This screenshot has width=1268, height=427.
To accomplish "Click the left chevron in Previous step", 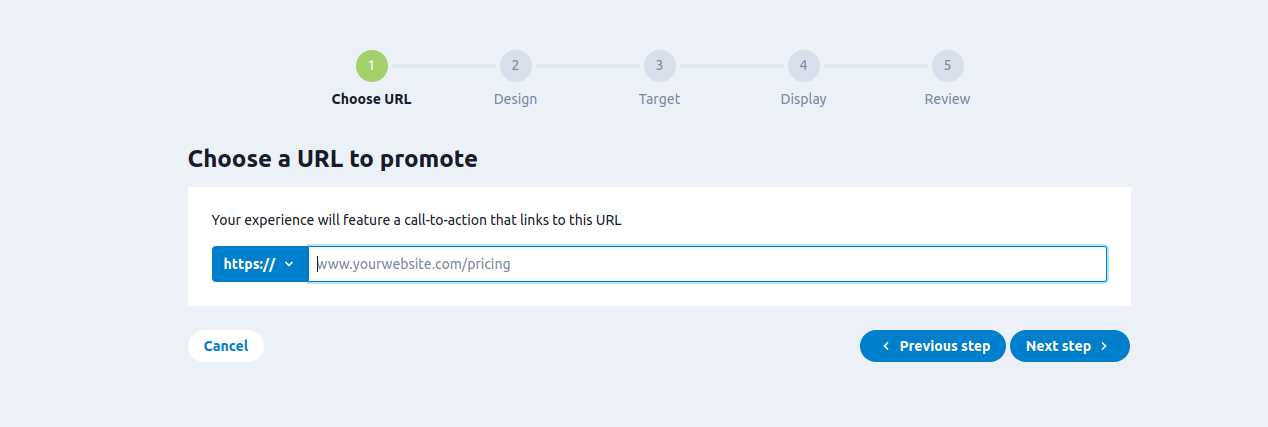I will [x=886, y=346].
